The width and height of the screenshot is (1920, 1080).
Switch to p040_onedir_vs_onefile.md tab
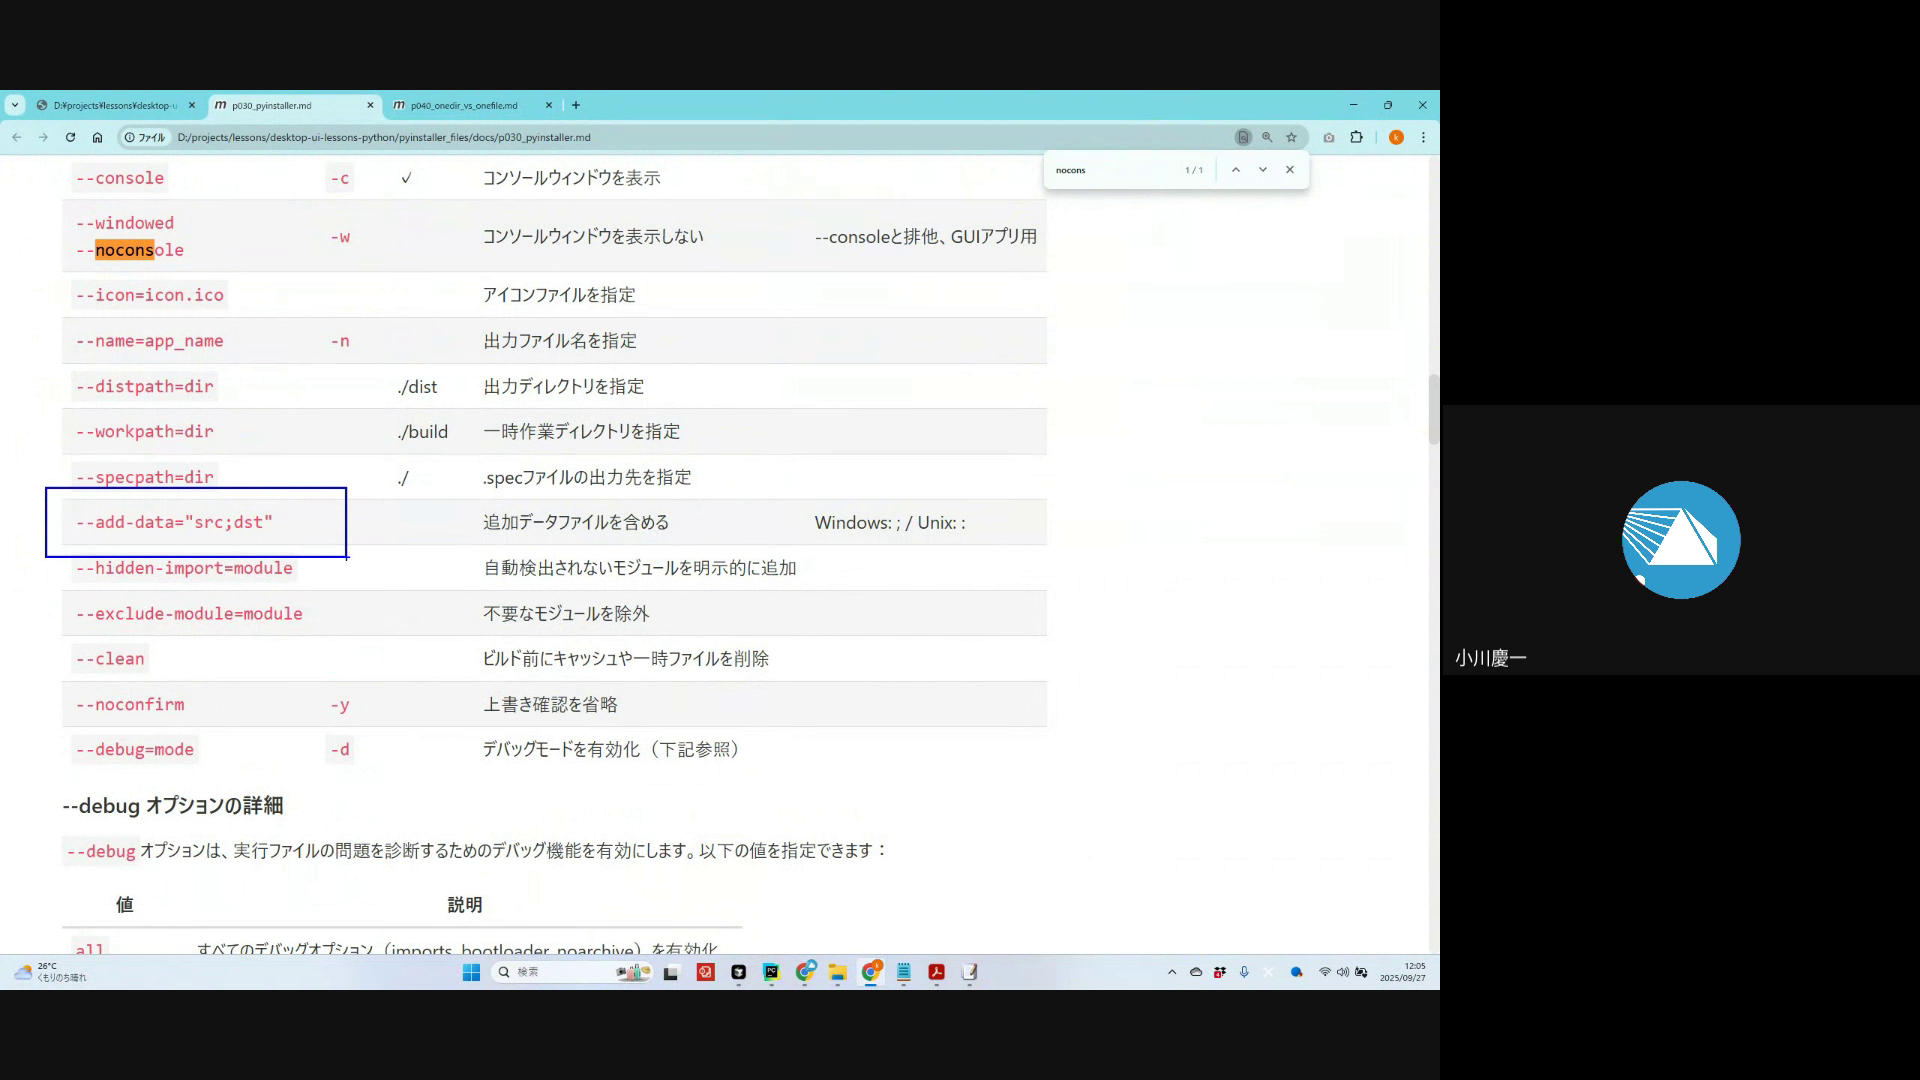(465, 105)
